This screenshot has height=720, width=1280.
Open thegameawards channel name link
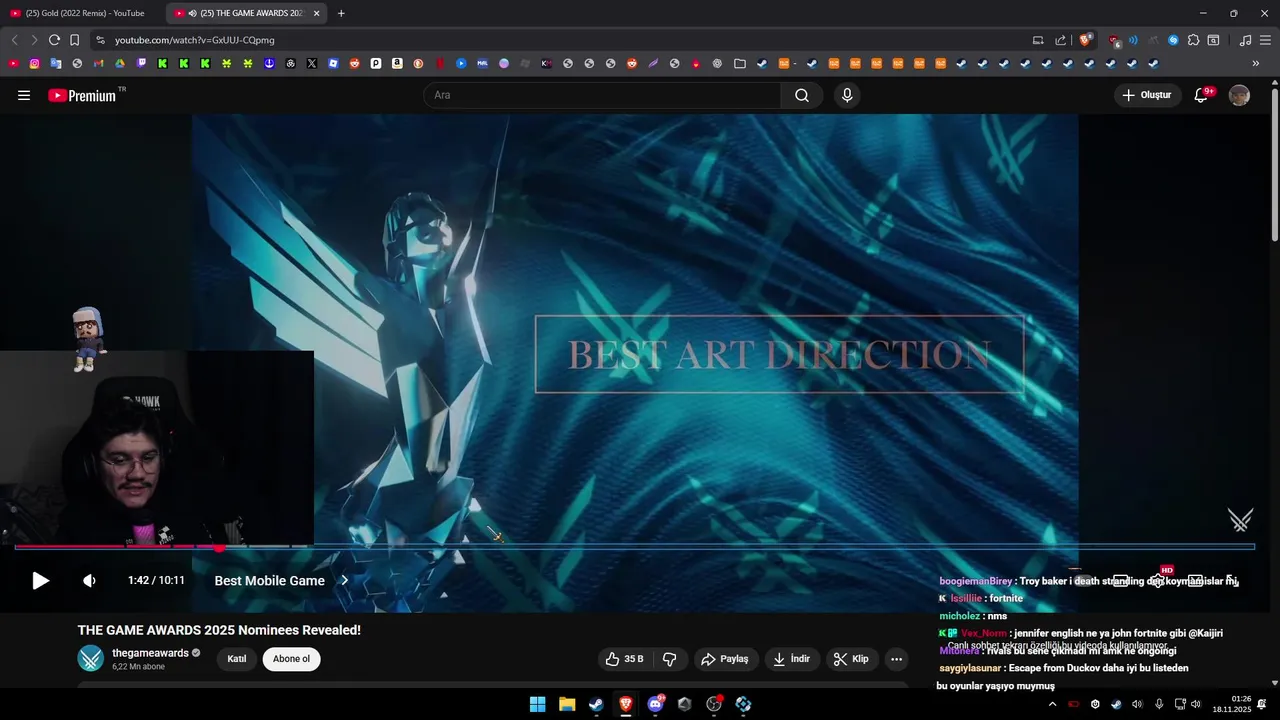pyautogui.click(x=150, y=653)
